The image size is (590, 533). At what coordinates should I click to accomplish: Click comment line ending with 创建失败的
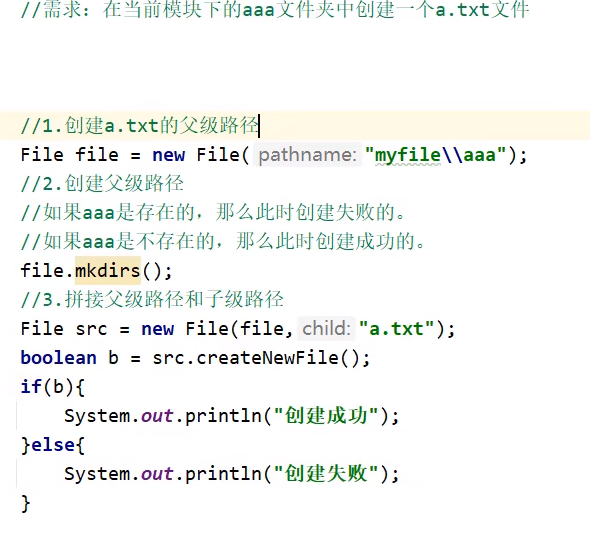(213, 213)
